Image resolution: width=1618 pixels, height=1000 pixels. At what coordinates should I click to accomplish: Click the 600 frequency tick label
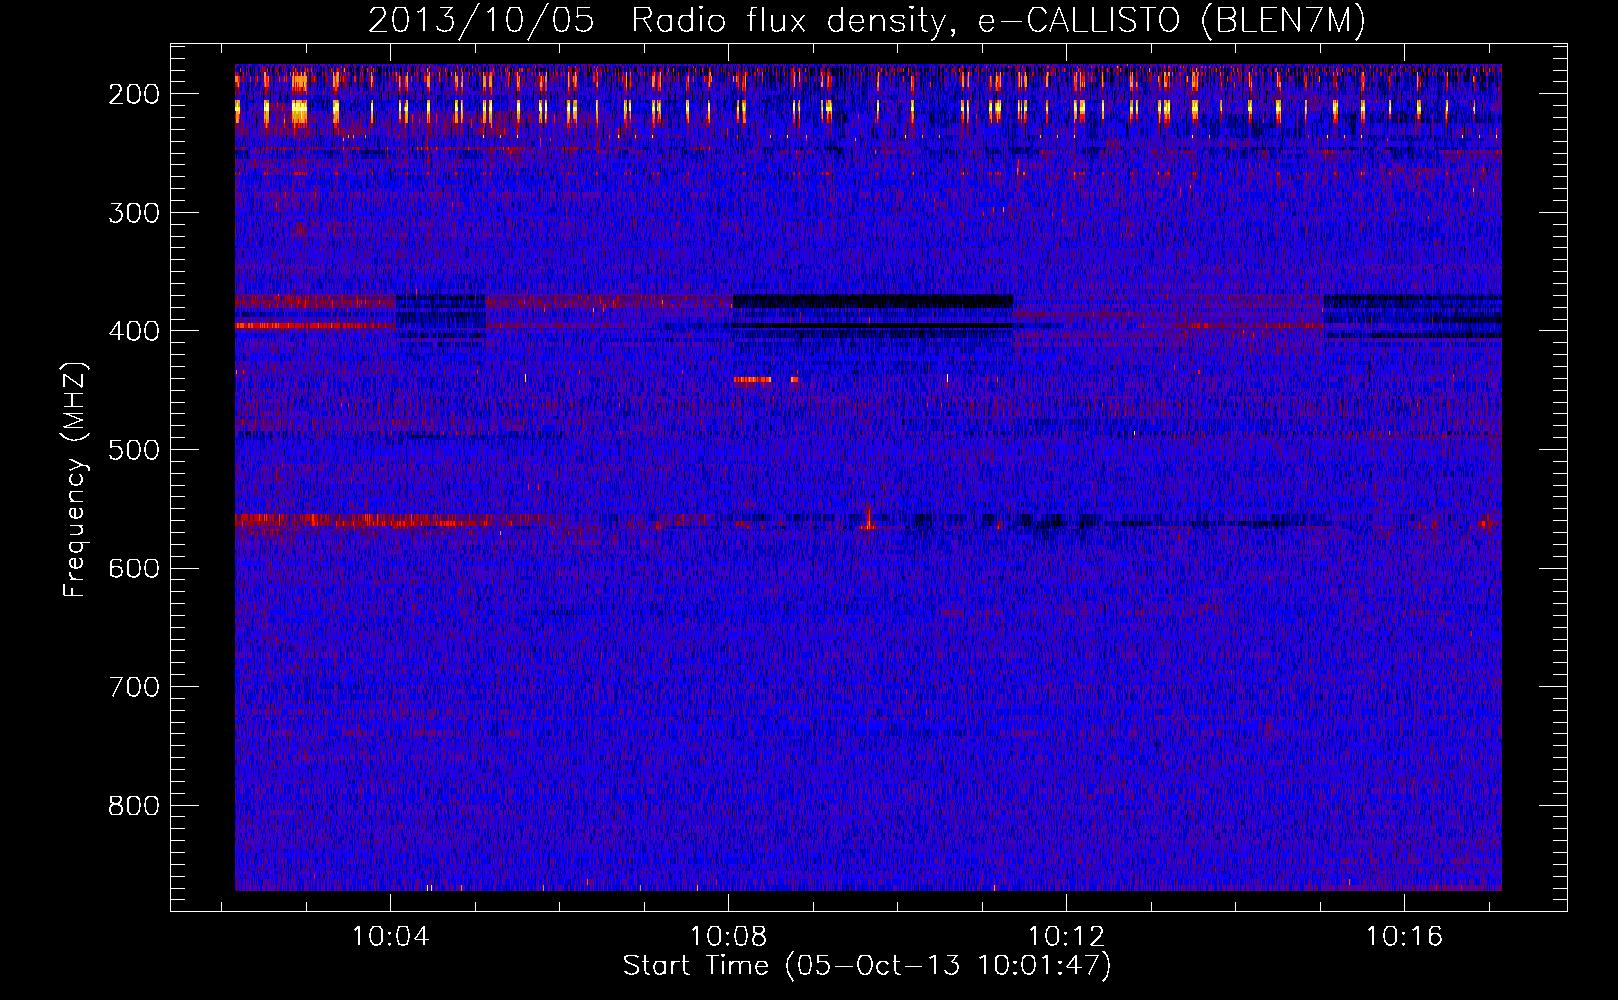point(134,568)
